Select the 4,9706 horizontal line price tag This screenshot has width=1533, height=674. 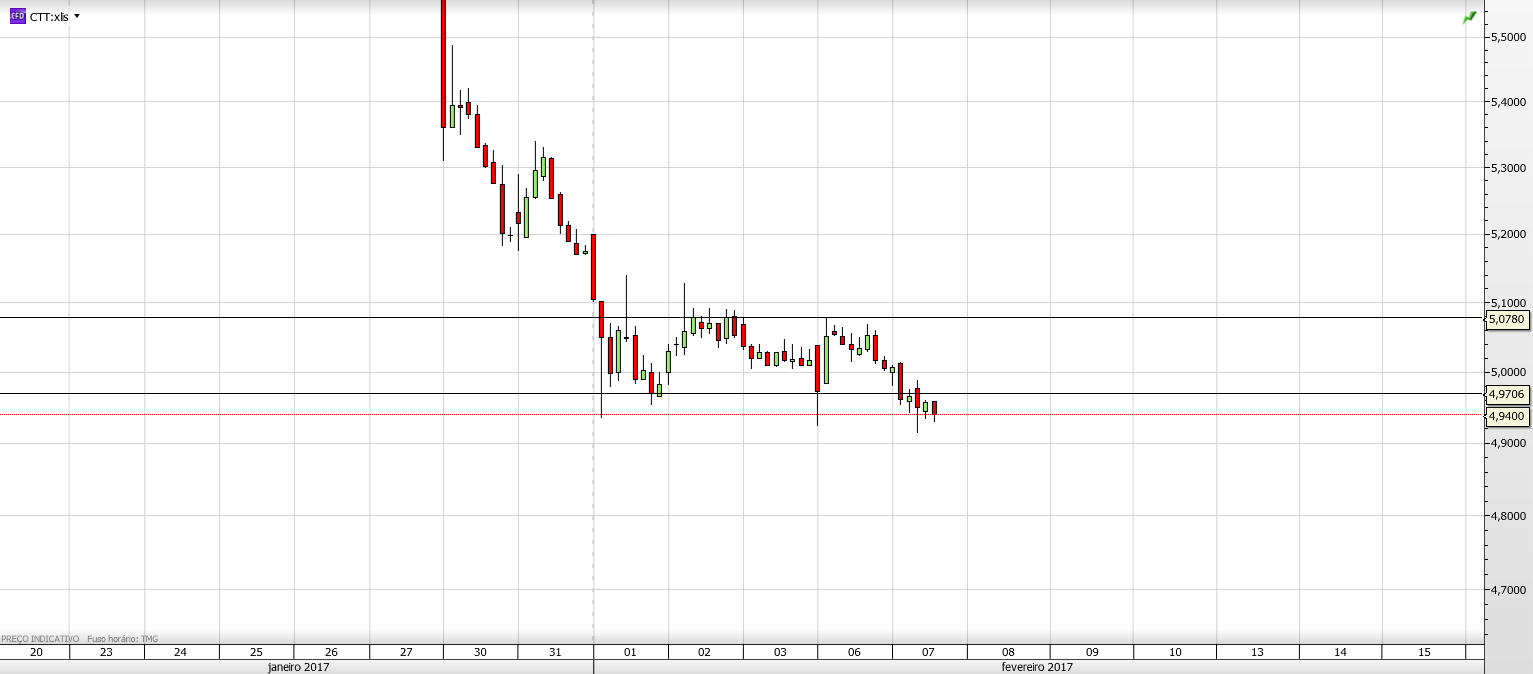(x=1507, y=395)
